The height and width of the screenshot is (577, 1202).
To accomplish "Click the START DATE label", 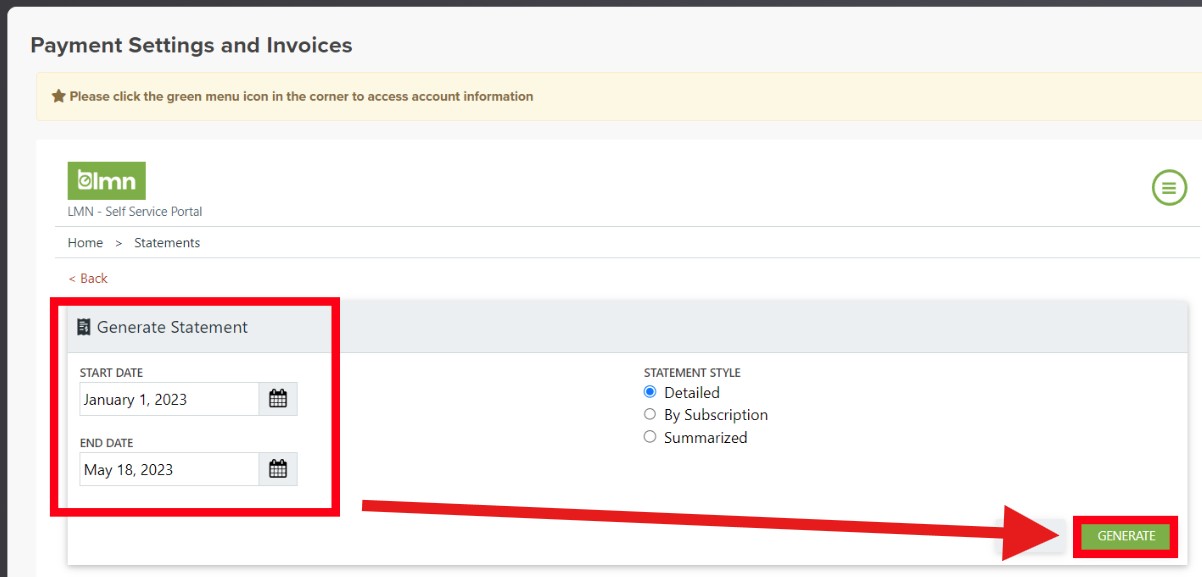I will (111, 373).
